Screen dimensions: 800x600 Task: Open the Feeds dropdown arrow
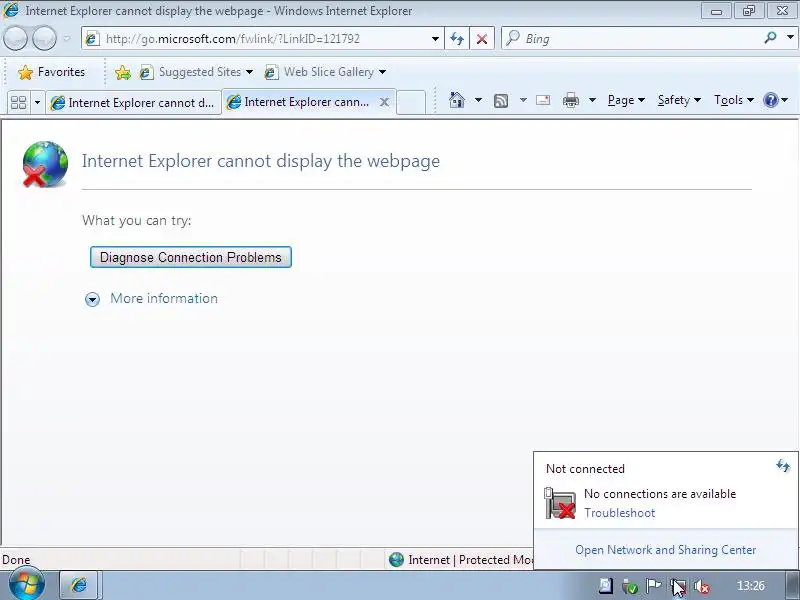click(523, 100)
